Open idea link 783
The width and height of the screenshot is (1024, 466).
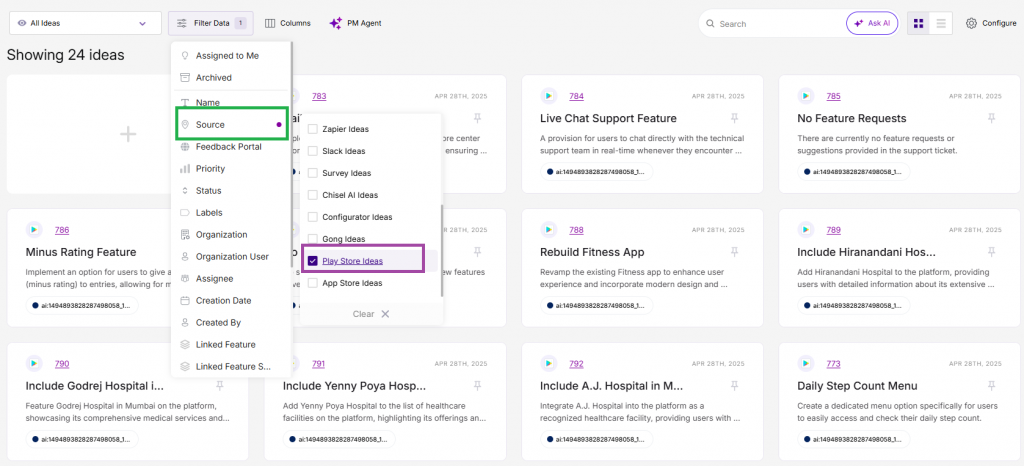pos(319,96)
